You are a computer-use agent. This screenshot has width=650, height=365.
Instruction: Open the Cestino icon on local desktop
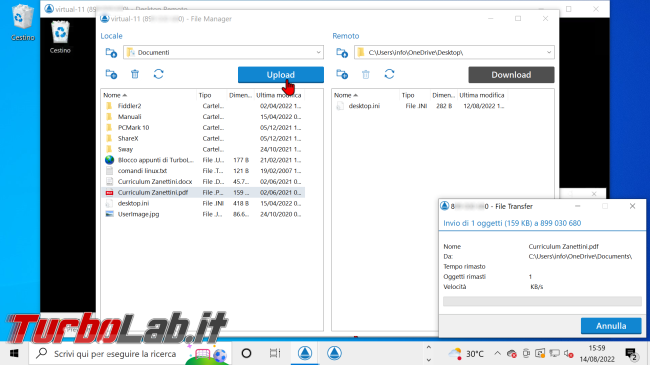pos(22,23)
